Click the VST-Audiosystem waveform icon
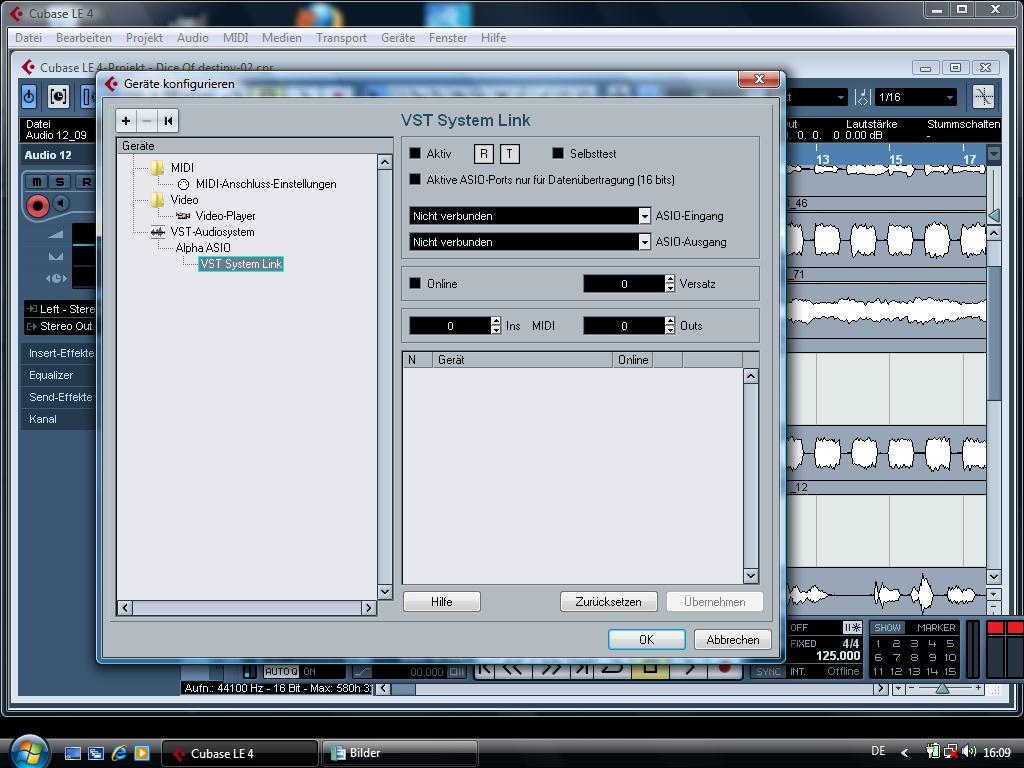This screenshot has width=1024, height=768. tap(157, 232)
